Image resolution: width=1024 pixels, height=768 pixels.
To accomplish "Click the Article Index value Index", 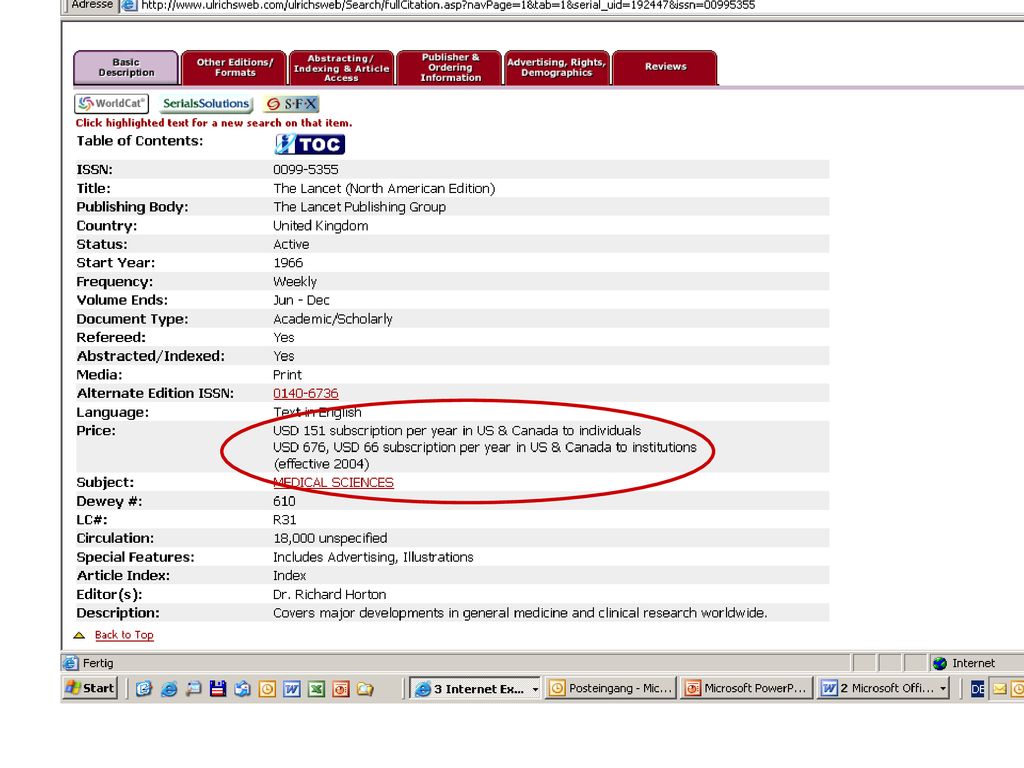I will pyautogui.click(x=289, y=575).
